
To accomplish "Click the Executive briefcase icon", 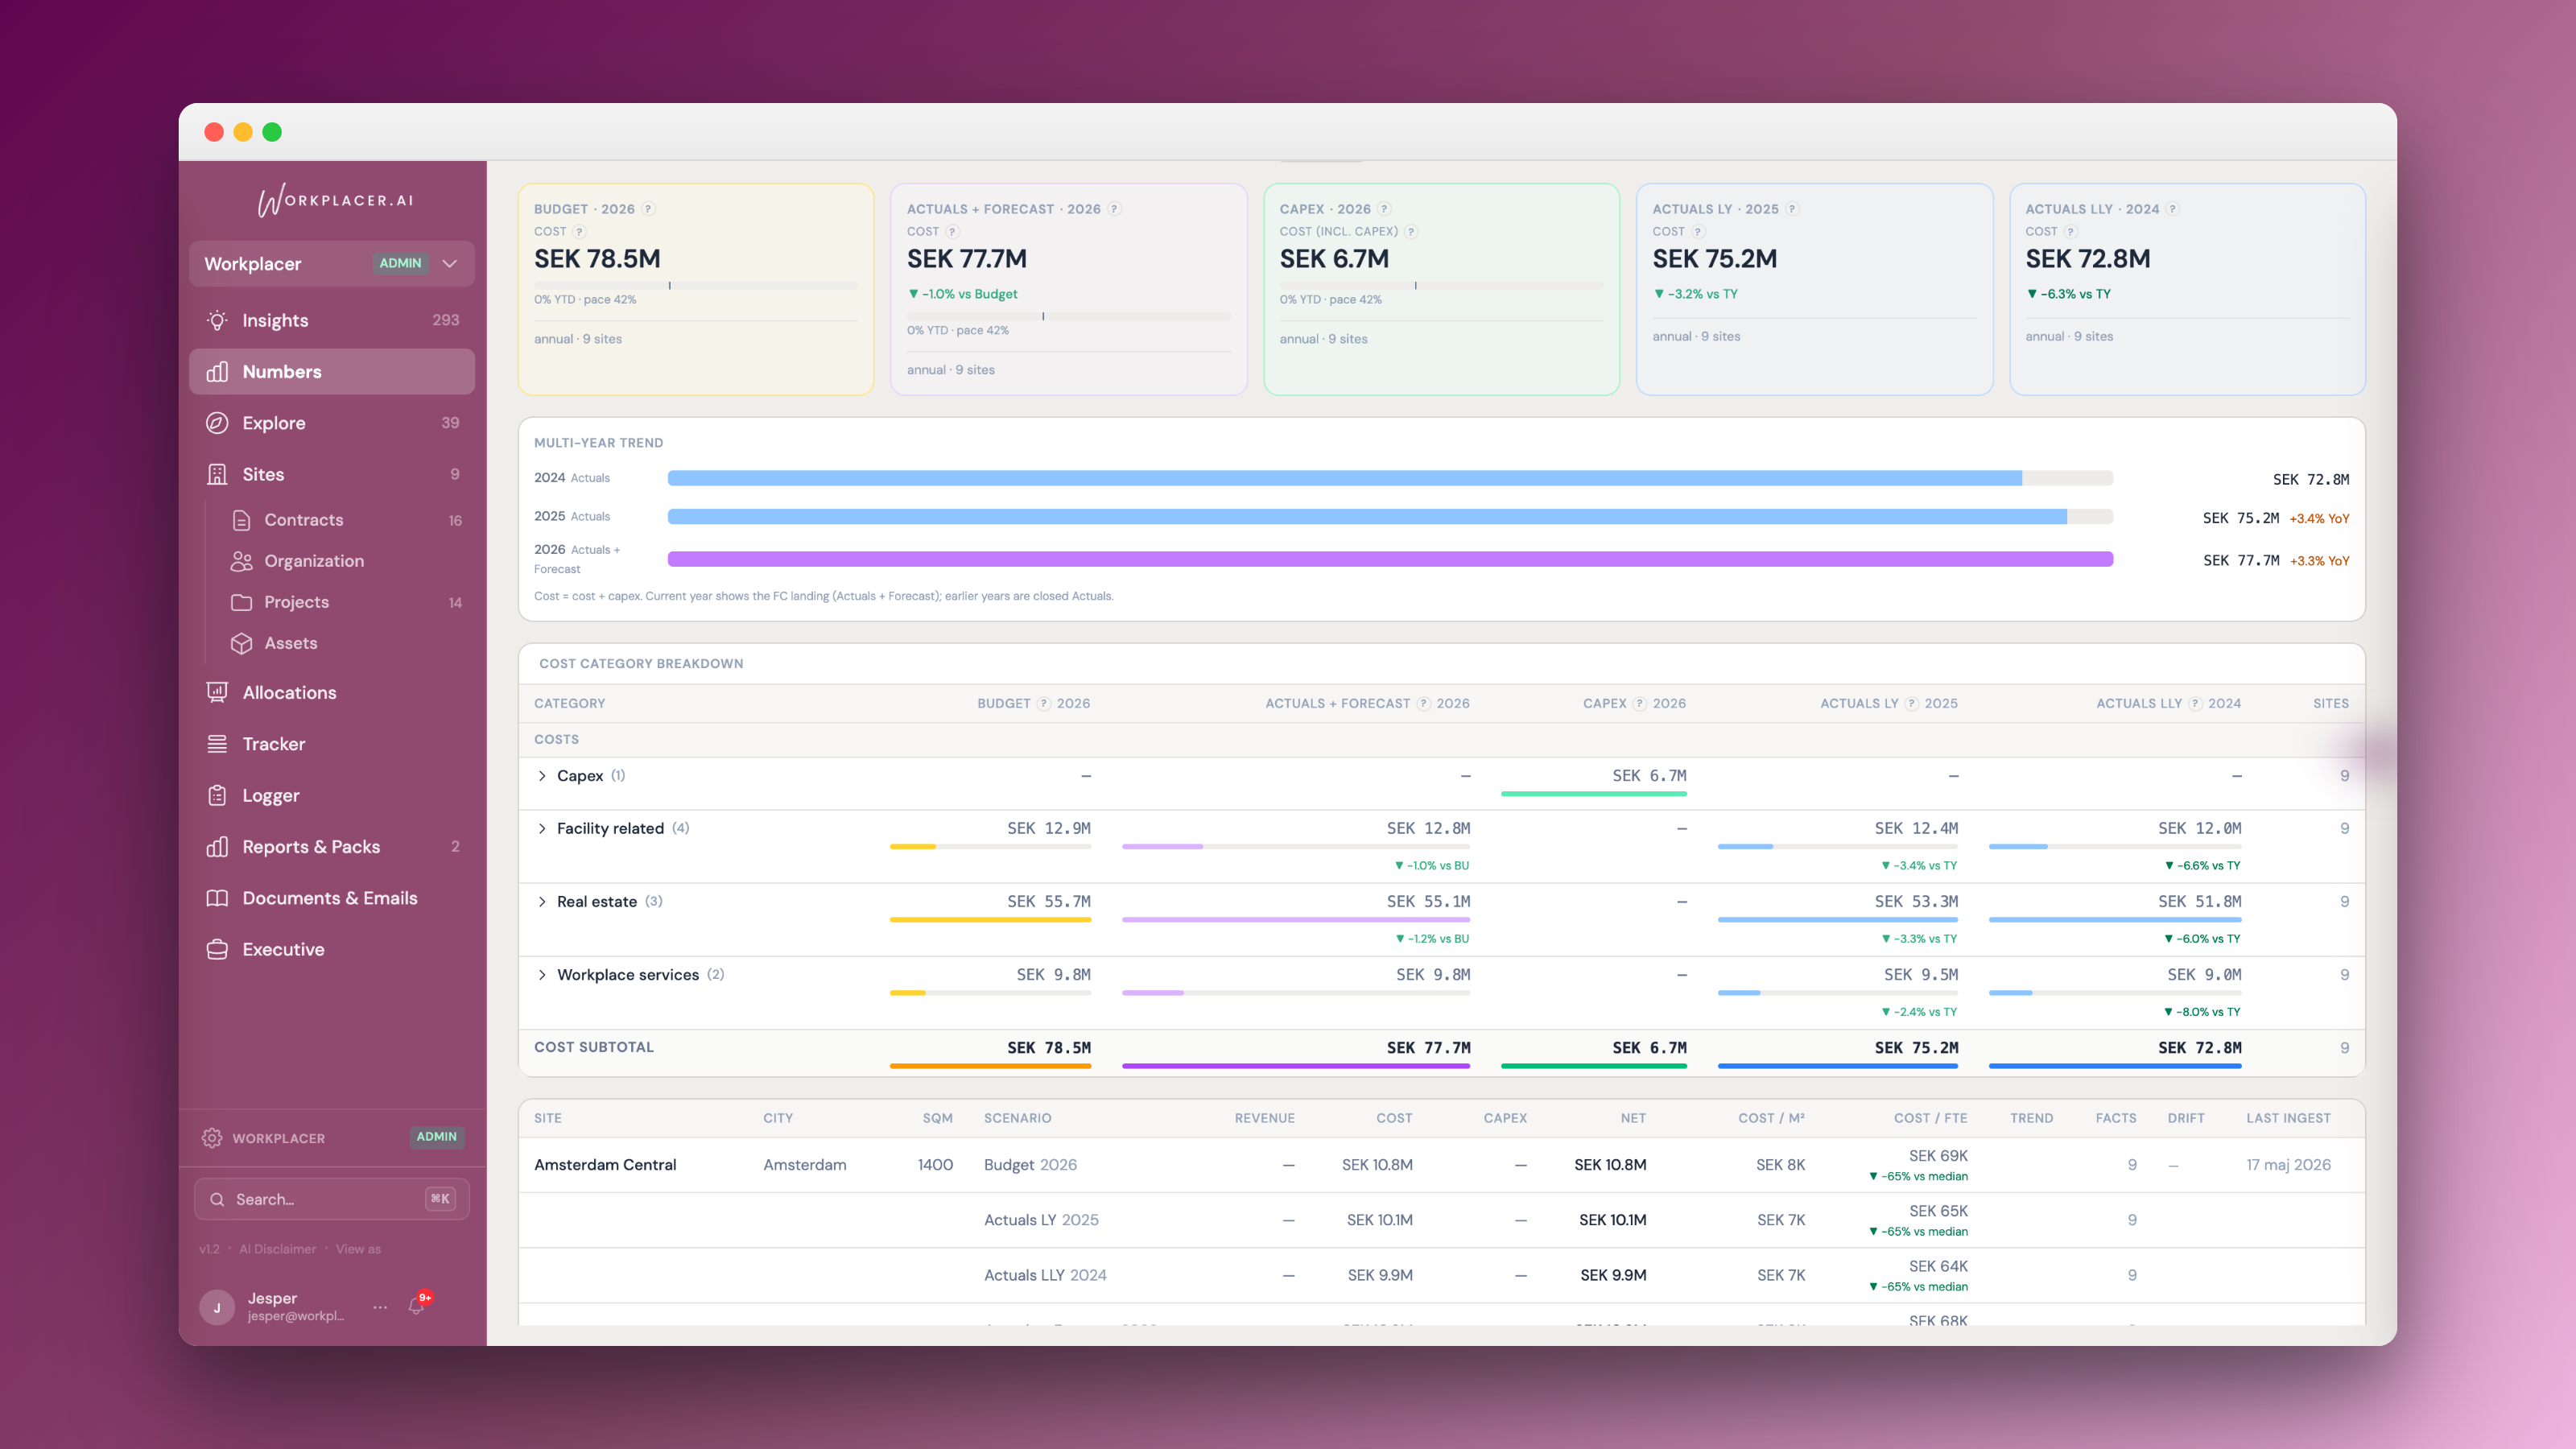I will pos(217,949).
